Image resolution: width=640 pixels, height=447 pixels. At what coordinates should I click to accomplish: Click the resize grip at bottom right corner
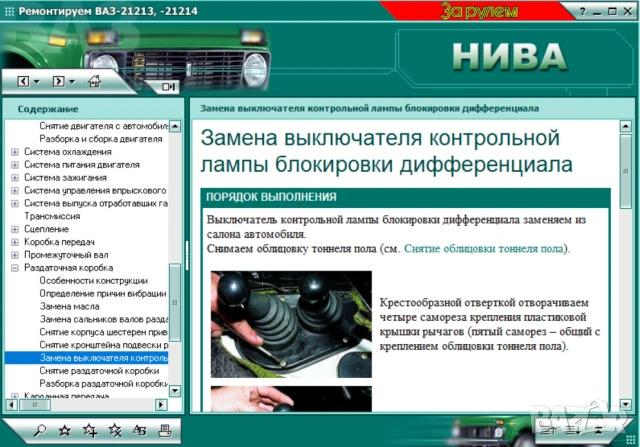(631, 439)
